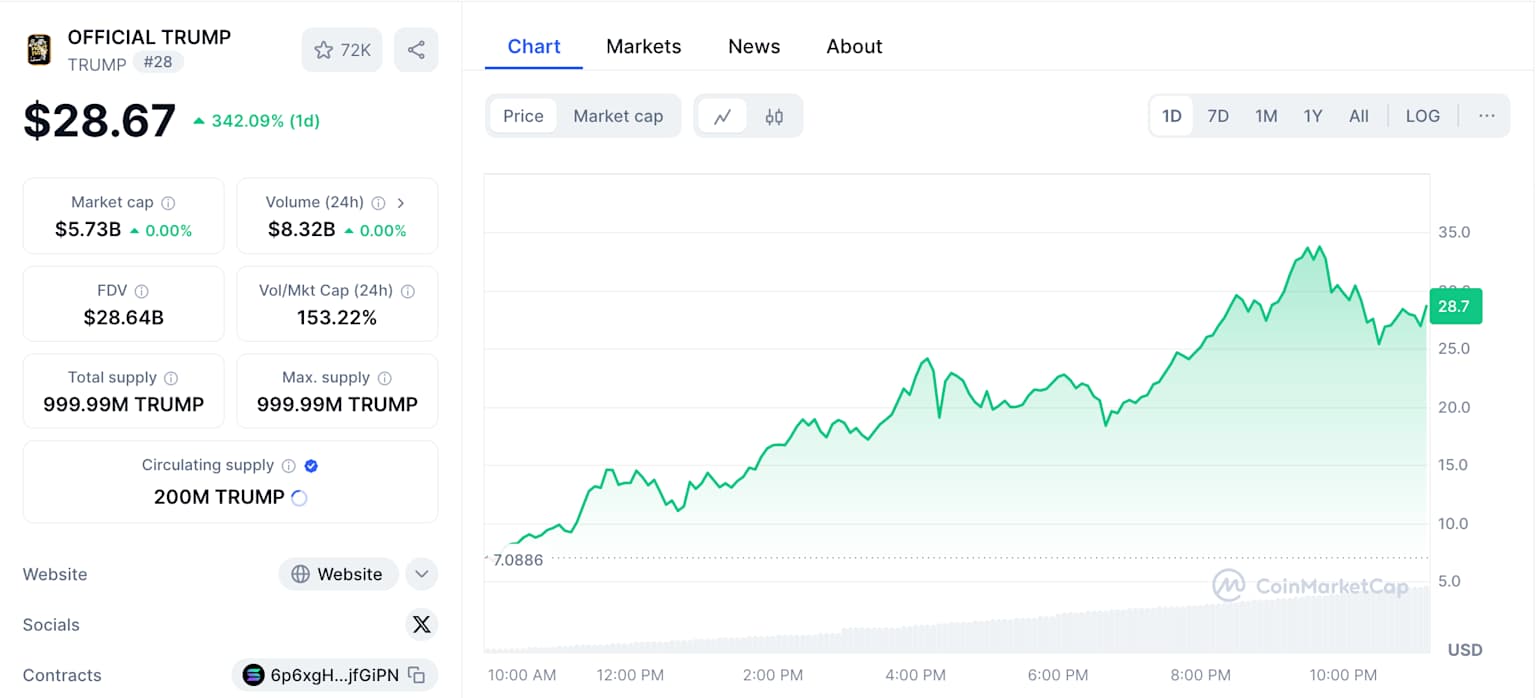Click the $5.73B market cap value
1536x698 pixels.
88,230
